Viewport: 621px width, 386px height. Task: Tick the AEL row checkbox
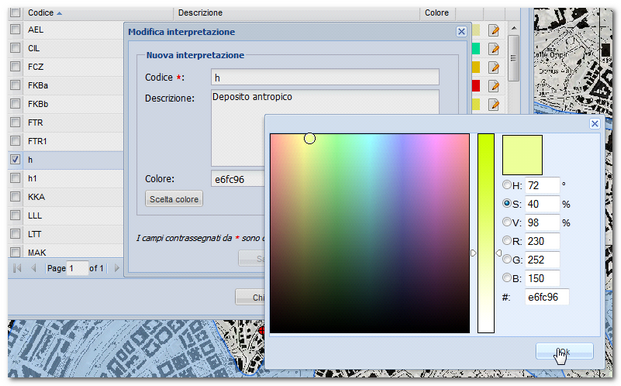[15, 29]
